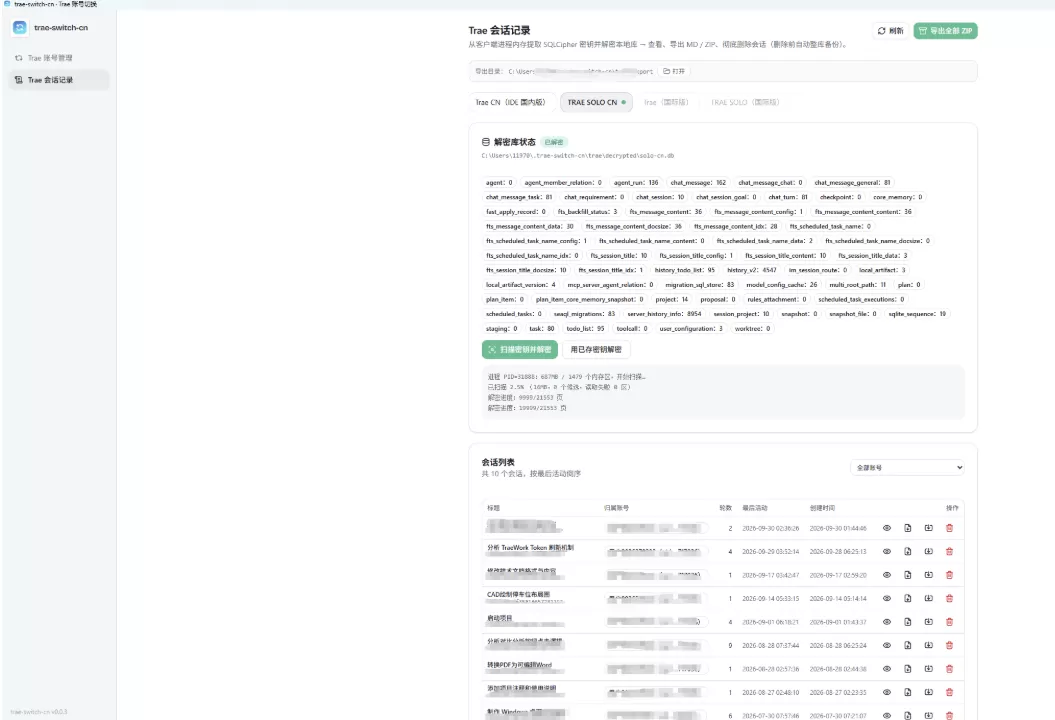This screenshot has width=1055, height=720.
Task: Delete the 转换PDF为可编辑Word session
Action: click(949, 669)
